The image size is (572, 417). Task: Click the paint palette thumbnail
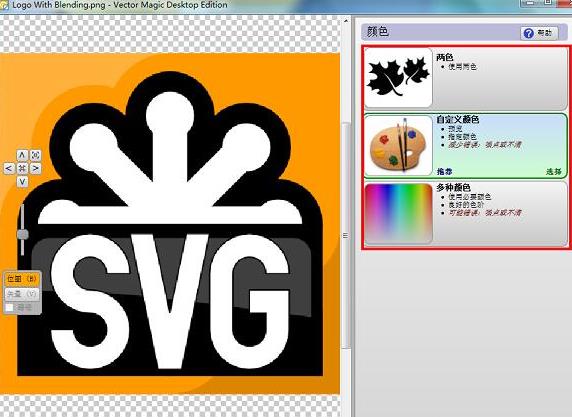[398, 146]
